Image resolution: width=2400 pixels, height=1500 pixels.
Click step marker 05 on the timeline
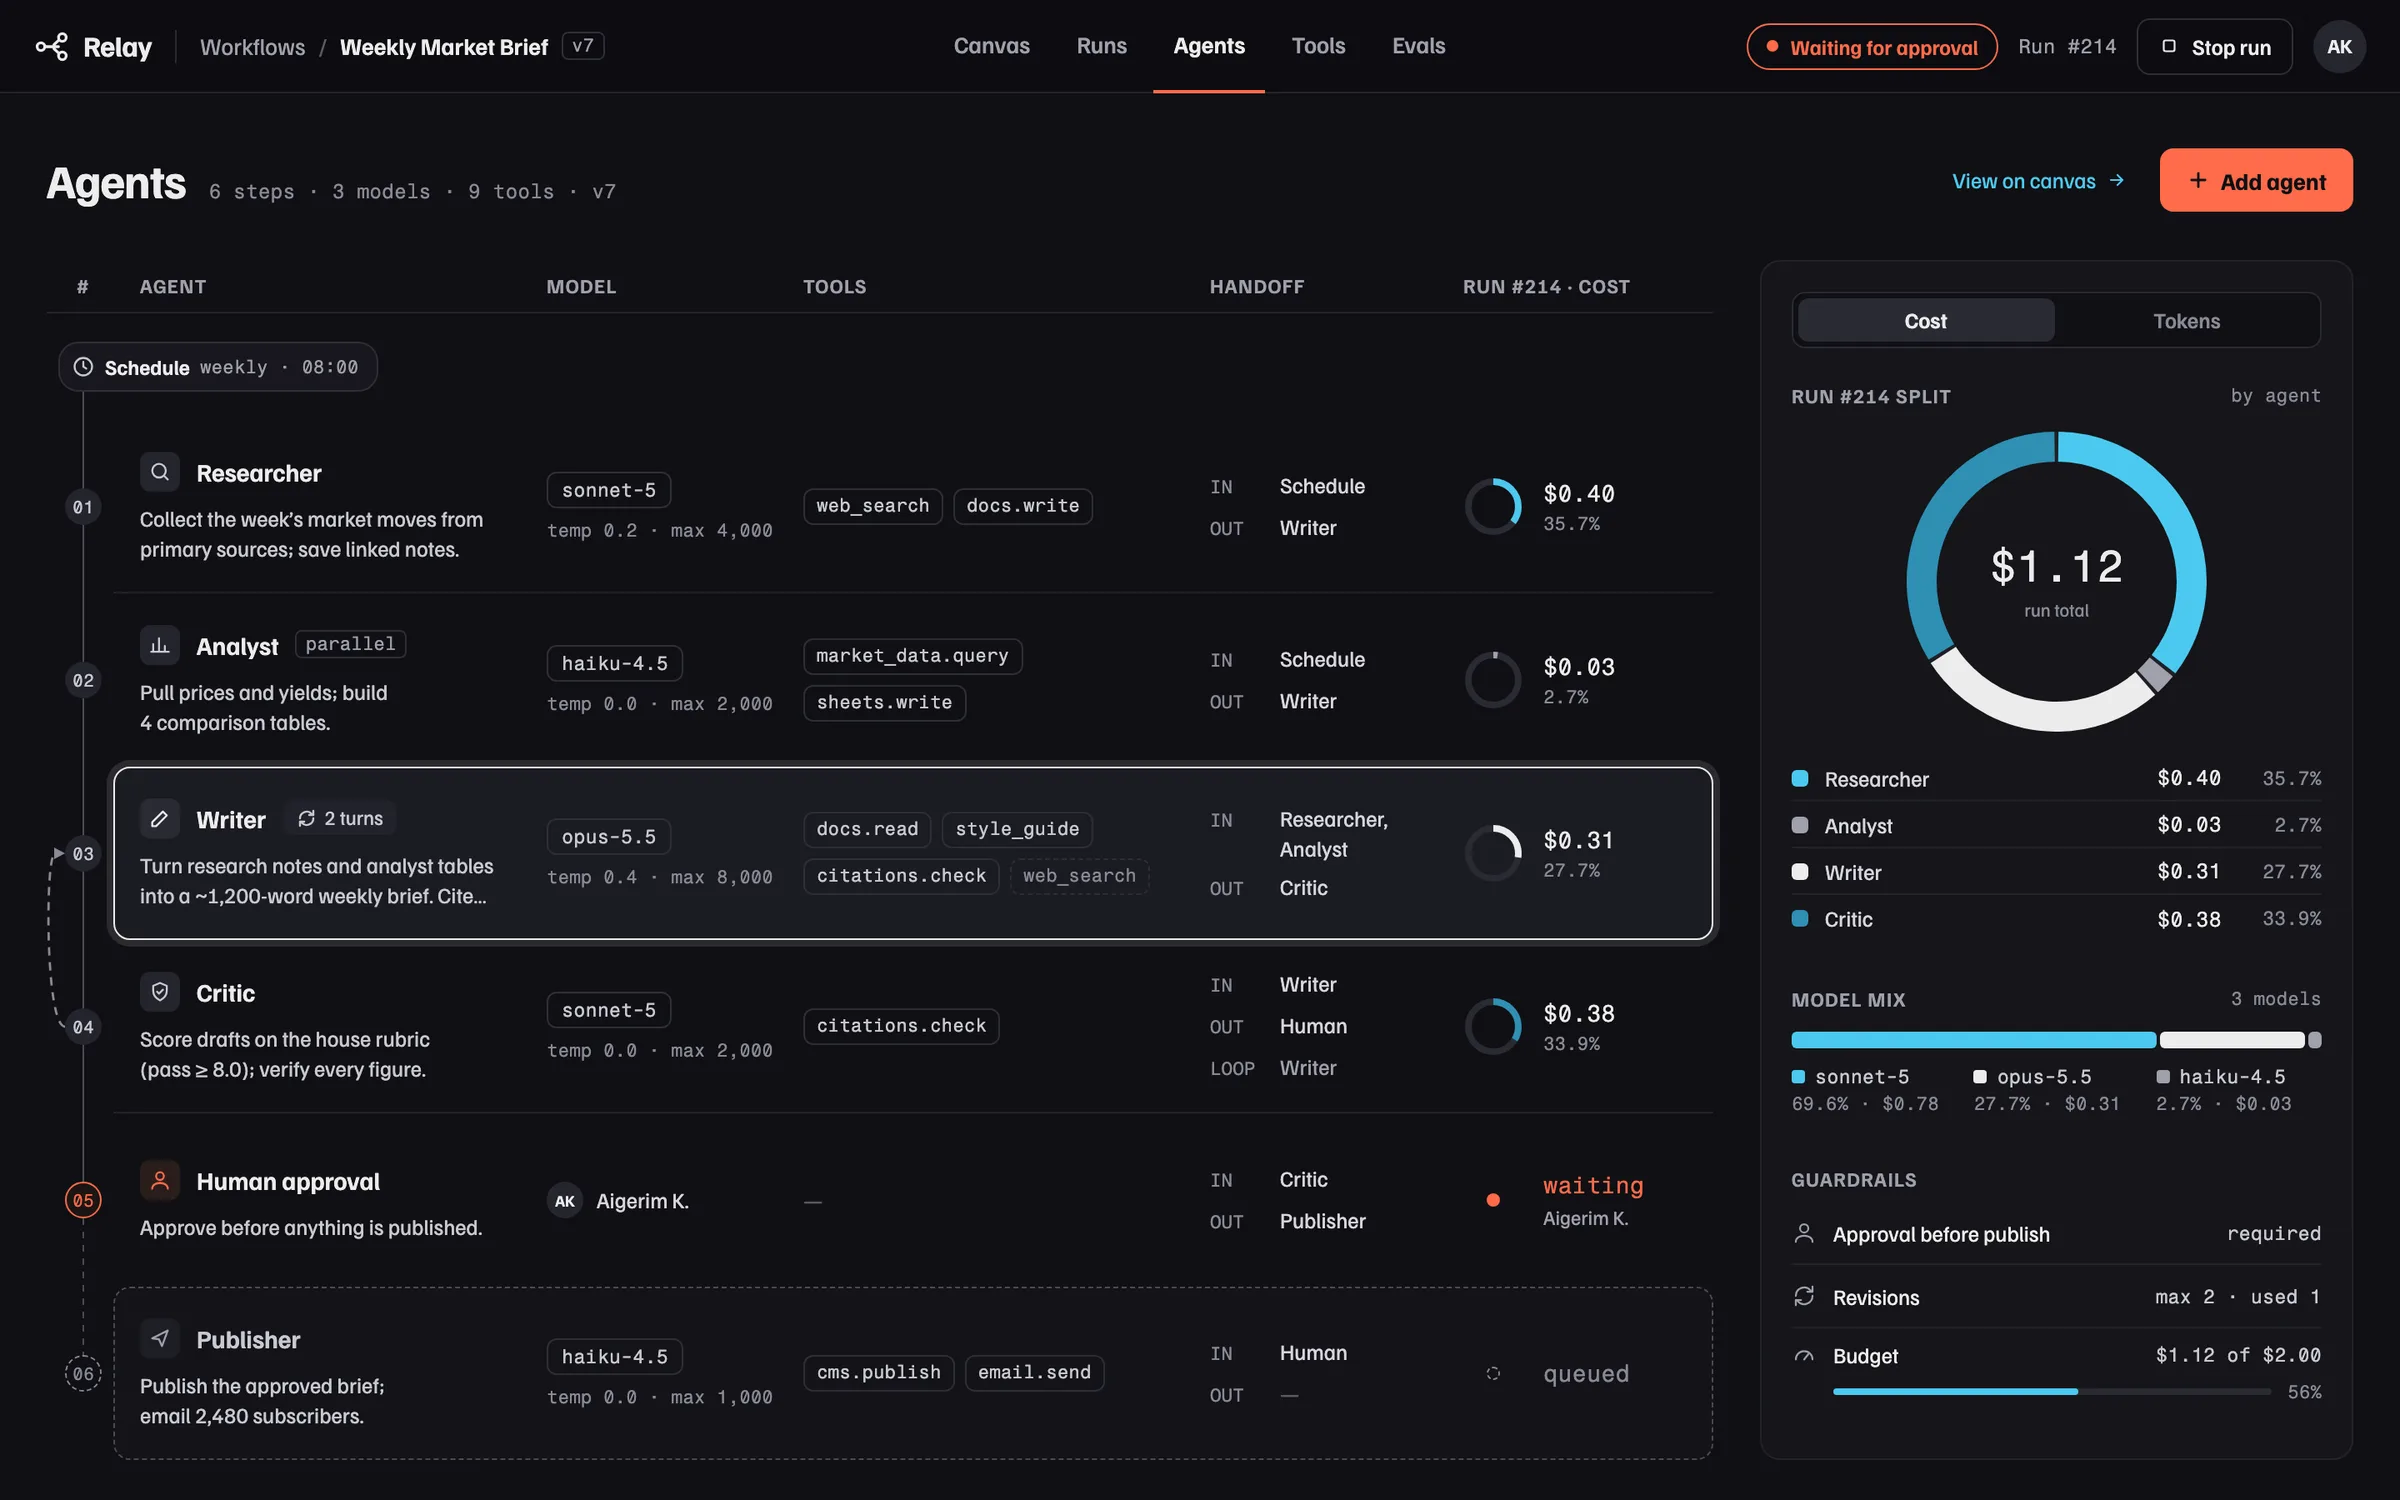click(83, 1200)
